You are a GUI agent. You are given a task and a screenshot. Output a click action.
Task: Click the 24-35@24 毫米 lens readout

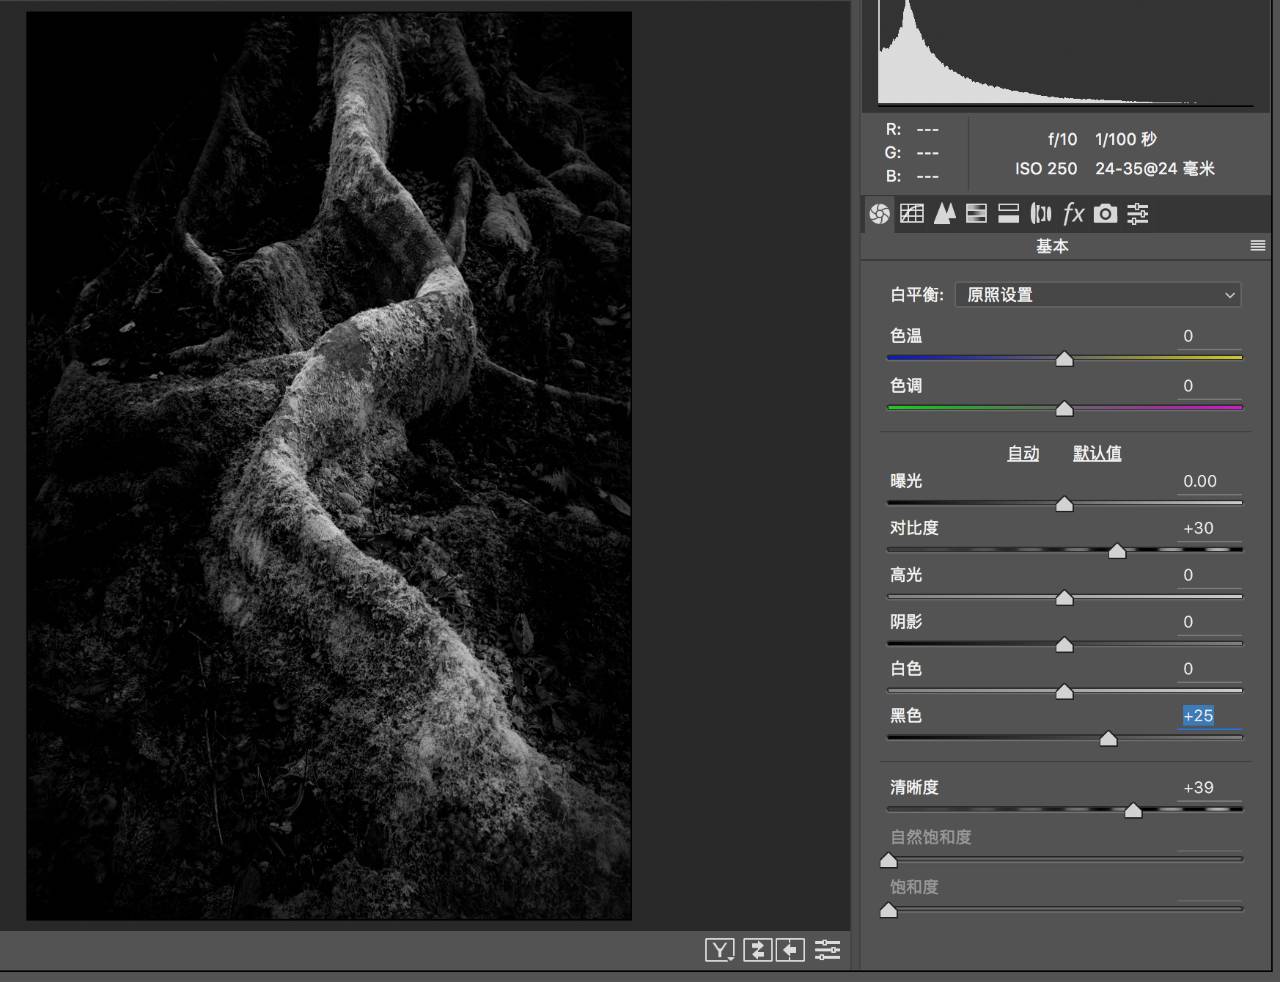pyautogui.click(x=1155, y=169)
